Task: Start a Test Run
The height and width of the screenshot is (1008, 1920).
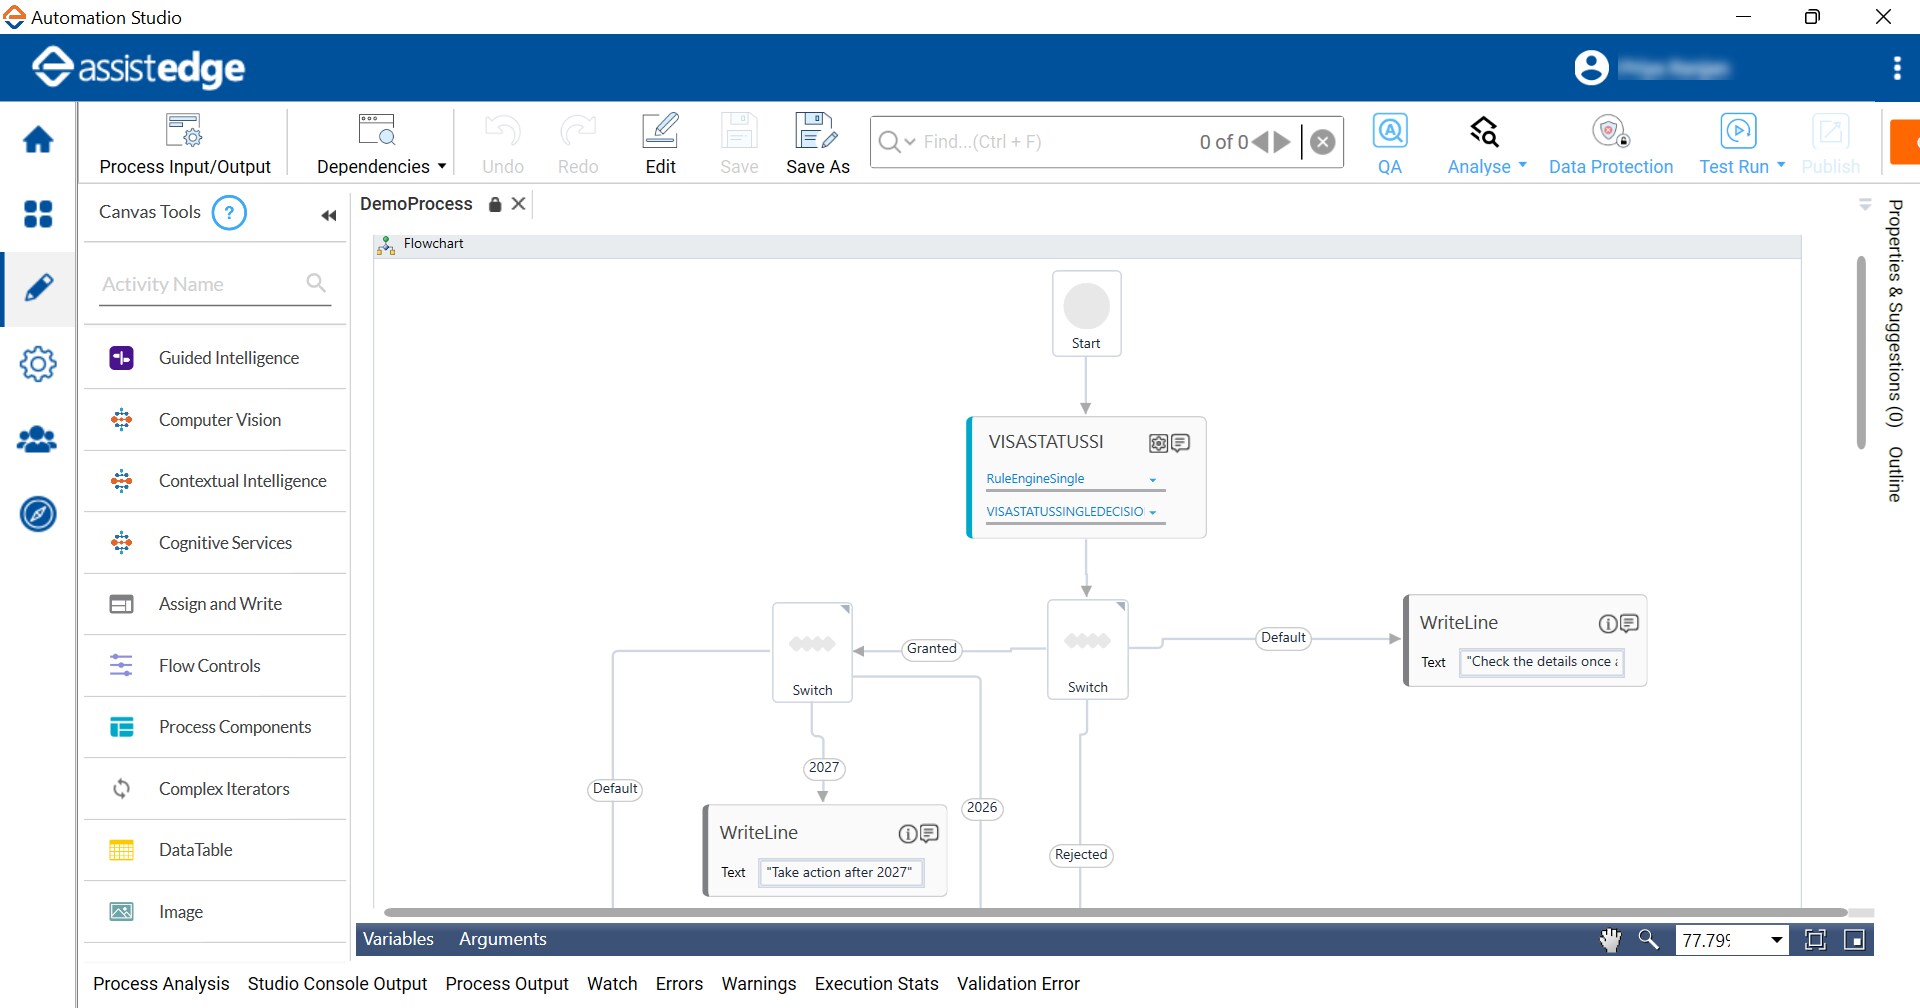Action: coord(1738,141)
